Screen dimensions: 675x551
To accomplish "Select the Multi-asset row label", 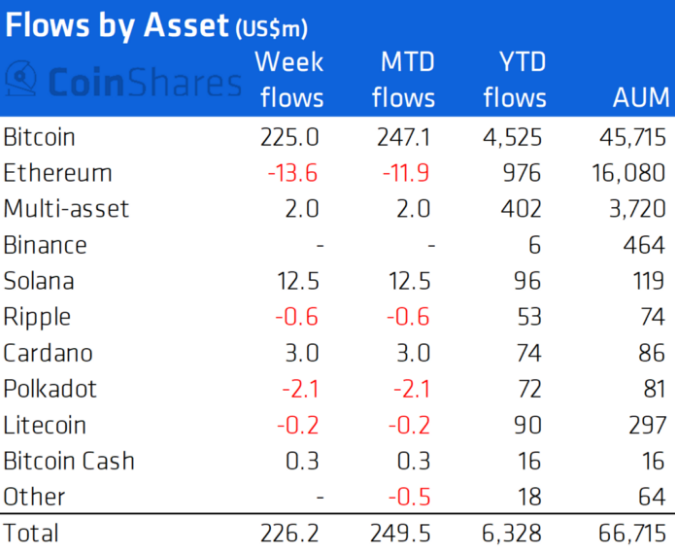I will click(x=66, y=209).
